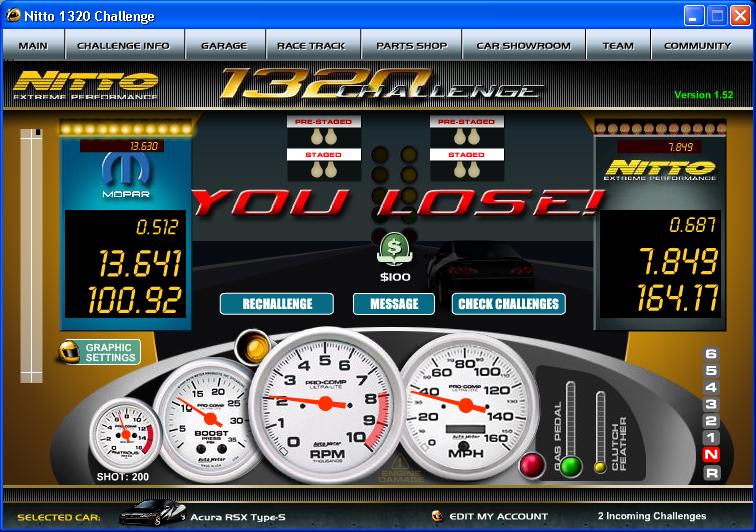Screen dimensions: 756x532
Task: Go to the GARAGE tab
Action: 224,45
